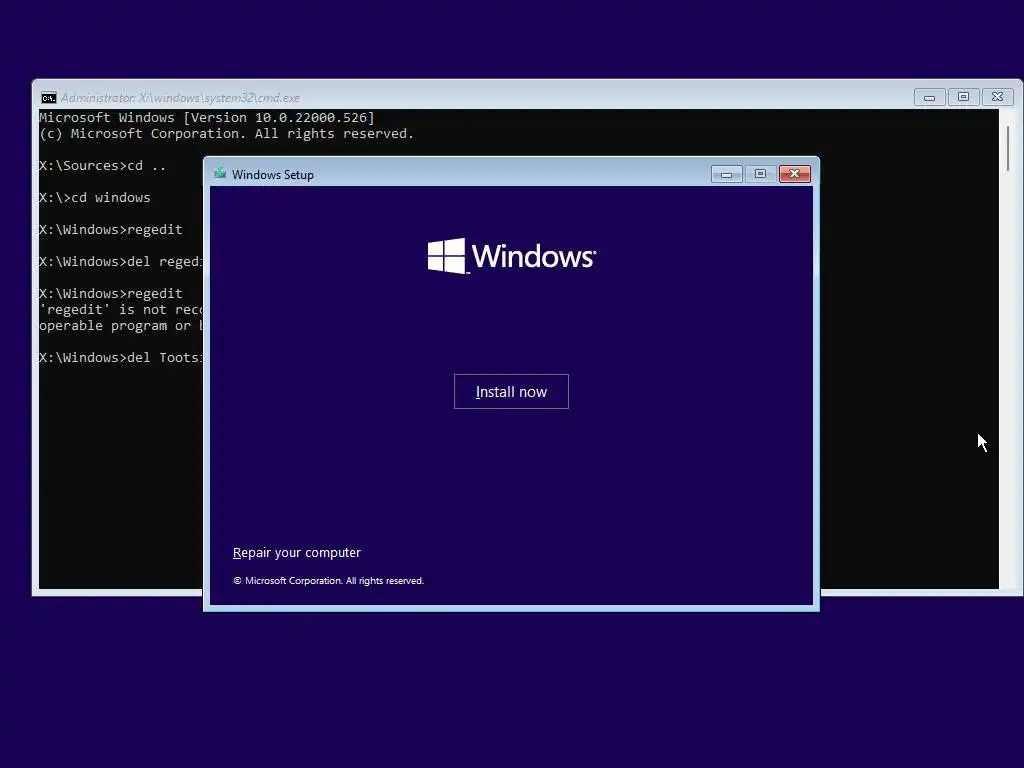The width and height of the screenshot is (1024, 768).
Task: Click the 'X:\Windows>del reged' command line
Action: pos(121,262)
